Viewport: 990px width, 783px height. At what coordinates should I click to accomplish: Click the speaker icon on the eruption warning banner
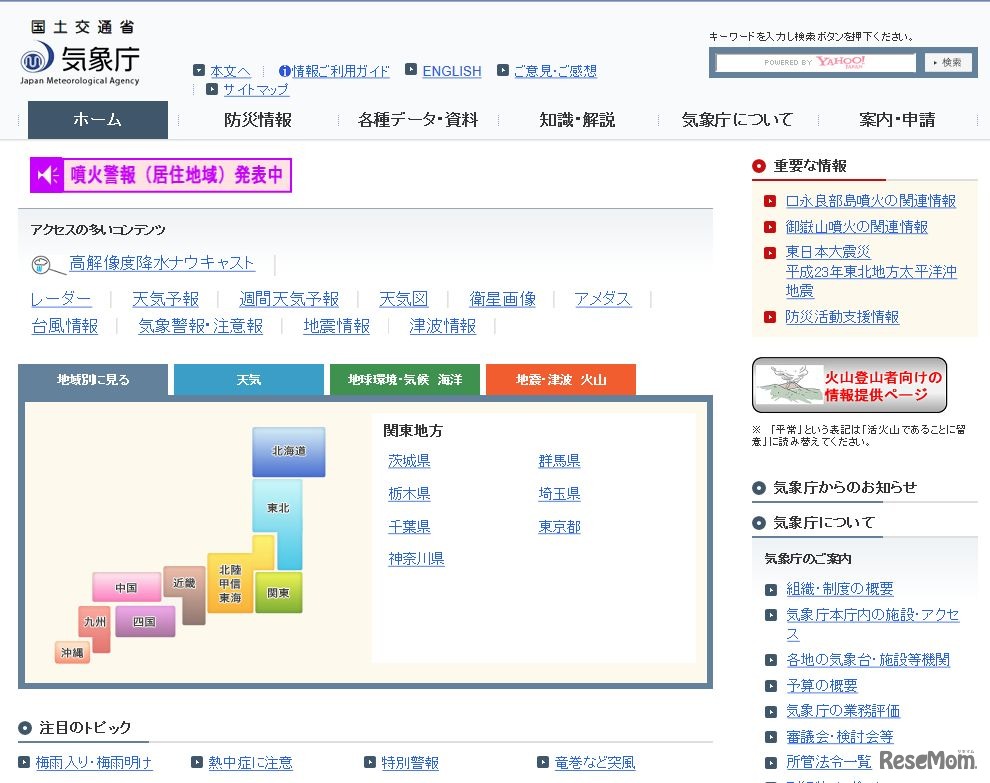(x=44, y=175)
